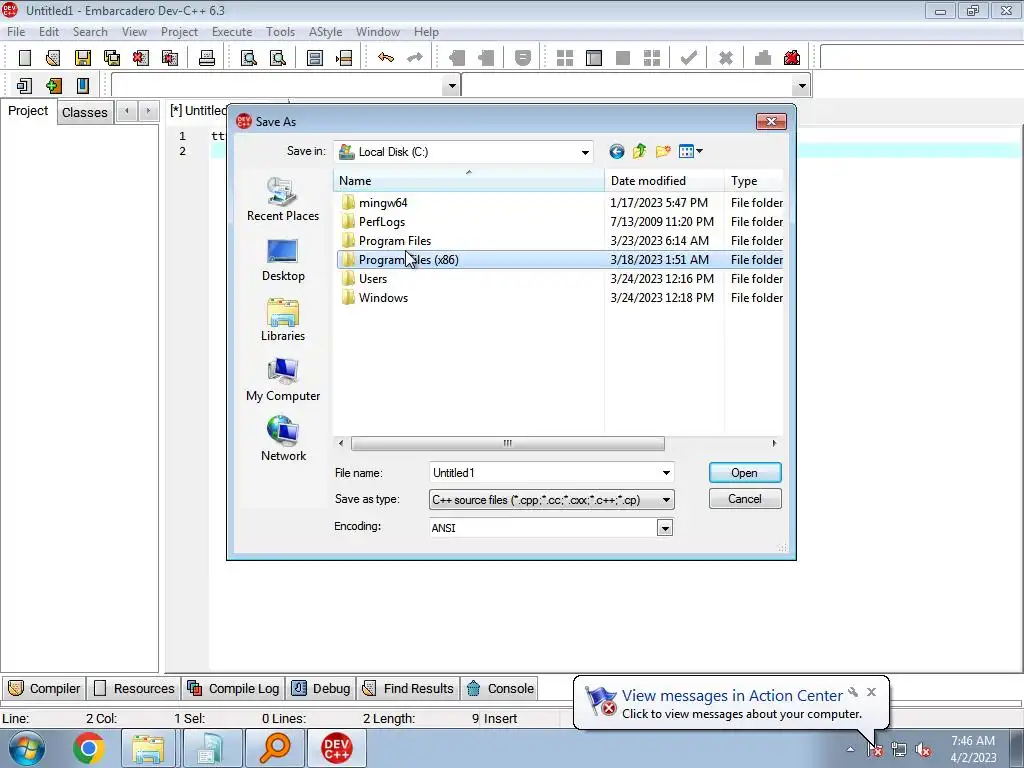Image resolution: width=1024 pixels, height=768 pixels.
Task: Click the File name input field
Action: point(545,473)
